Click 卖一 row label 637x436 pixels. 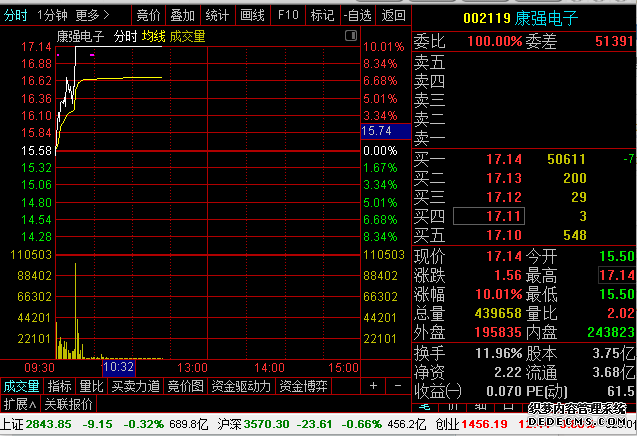point(429,138)
